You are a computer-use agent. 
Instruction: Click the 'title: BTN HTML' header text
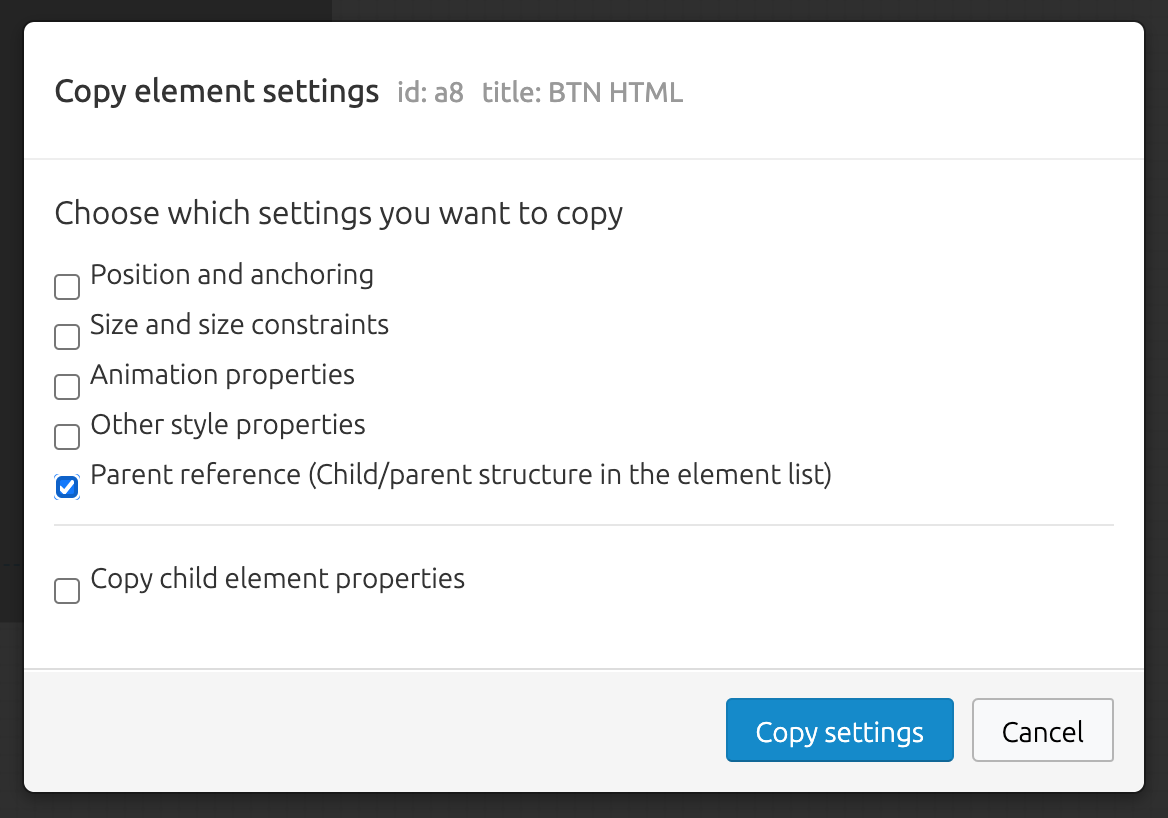click(582, 92)
